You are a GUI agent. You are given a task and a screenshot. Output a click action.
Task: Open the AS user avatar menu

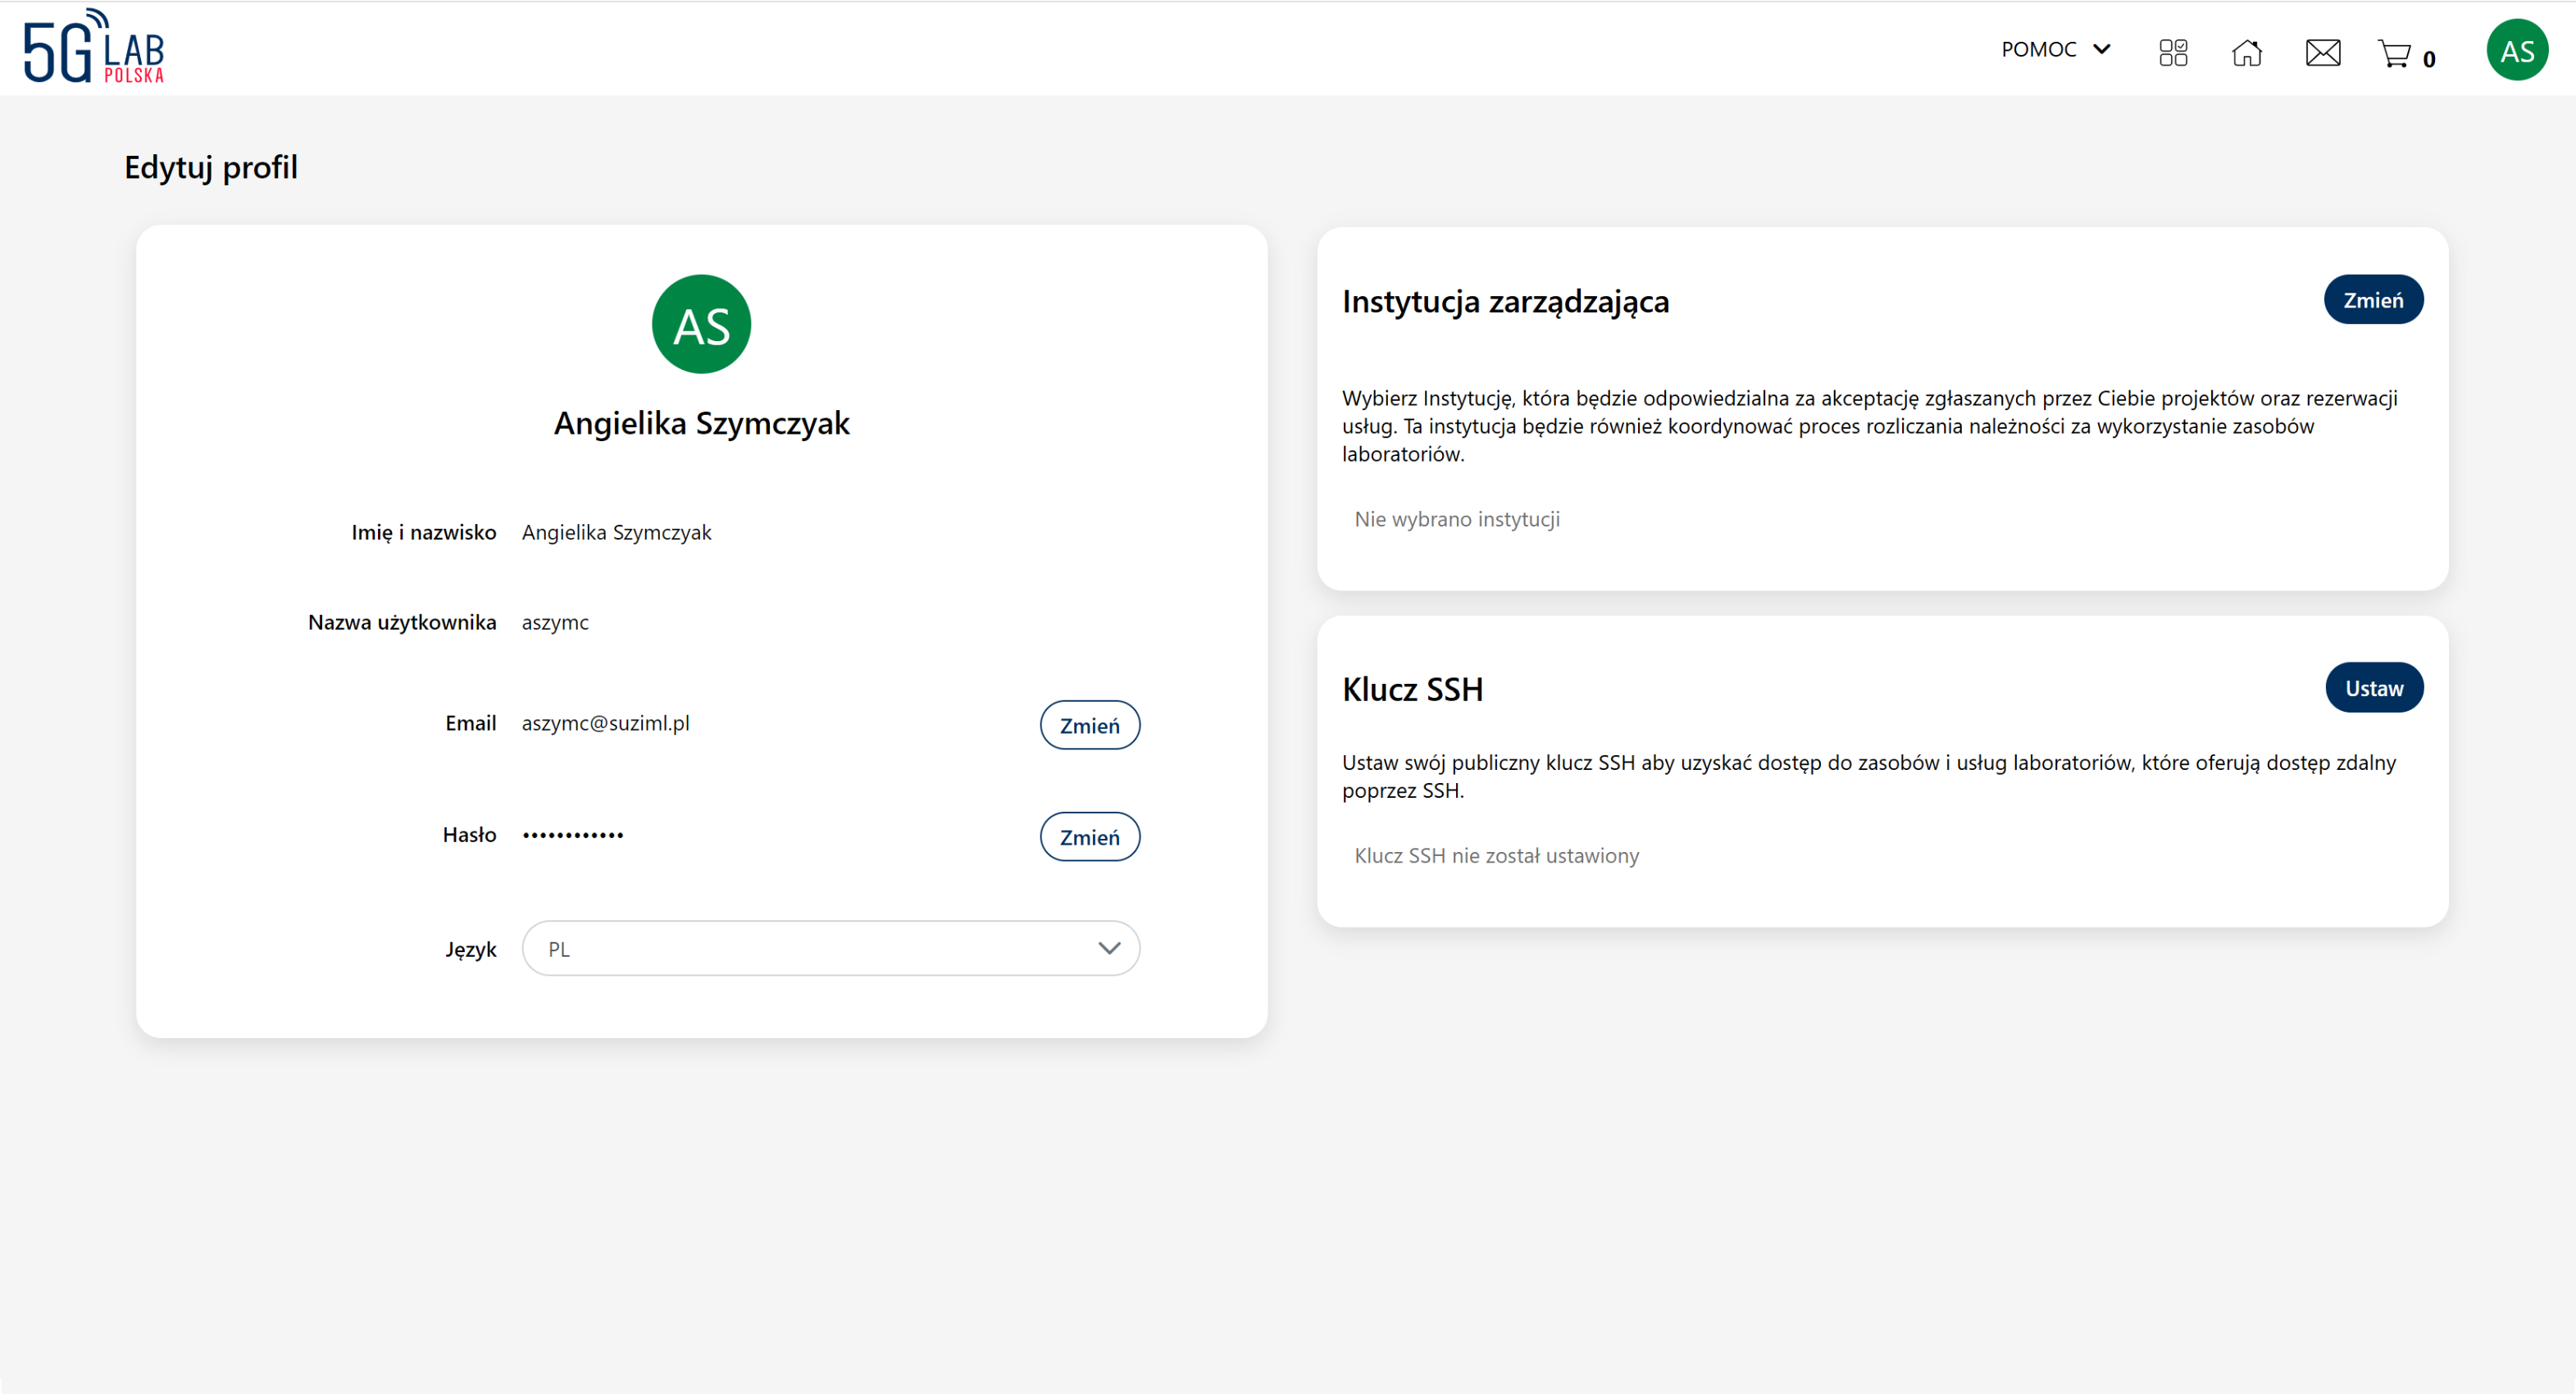point(2516,50)
